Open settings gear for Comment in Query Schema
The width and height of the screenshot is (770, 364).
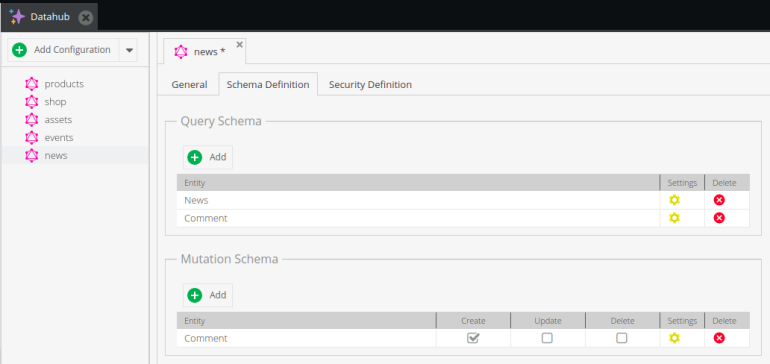coord(674,218)
